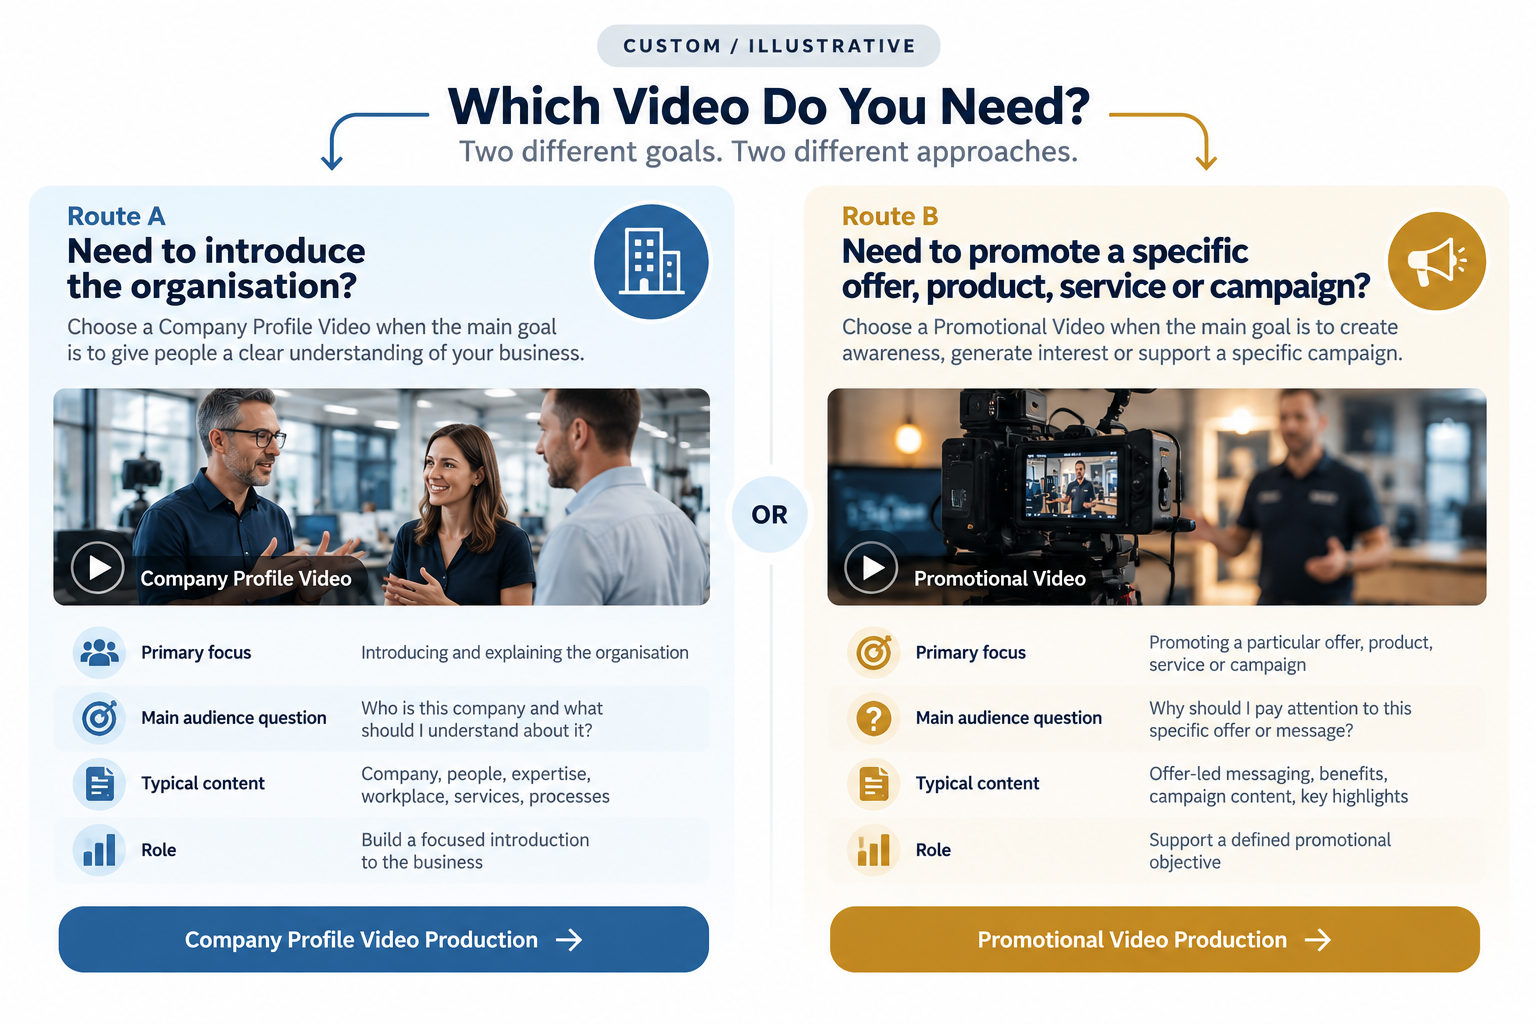Viewport: 1536px width, 1024px height.
Task: Click 'Role' label in Route B
Action: 934,850
